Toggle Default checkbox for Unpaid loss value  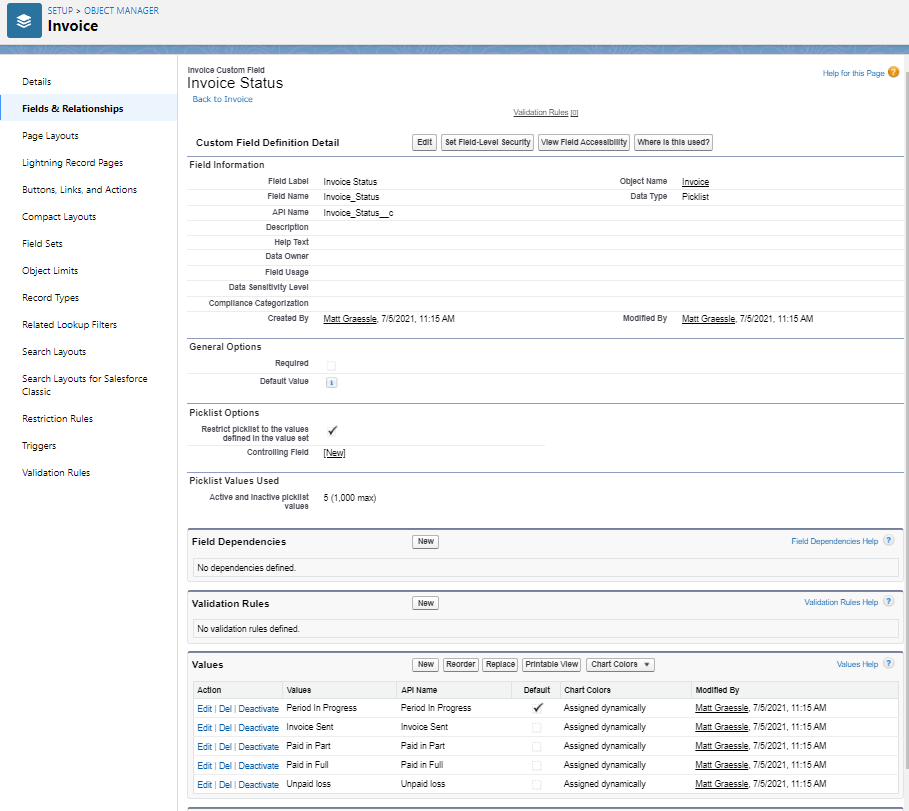coord(537,784)
